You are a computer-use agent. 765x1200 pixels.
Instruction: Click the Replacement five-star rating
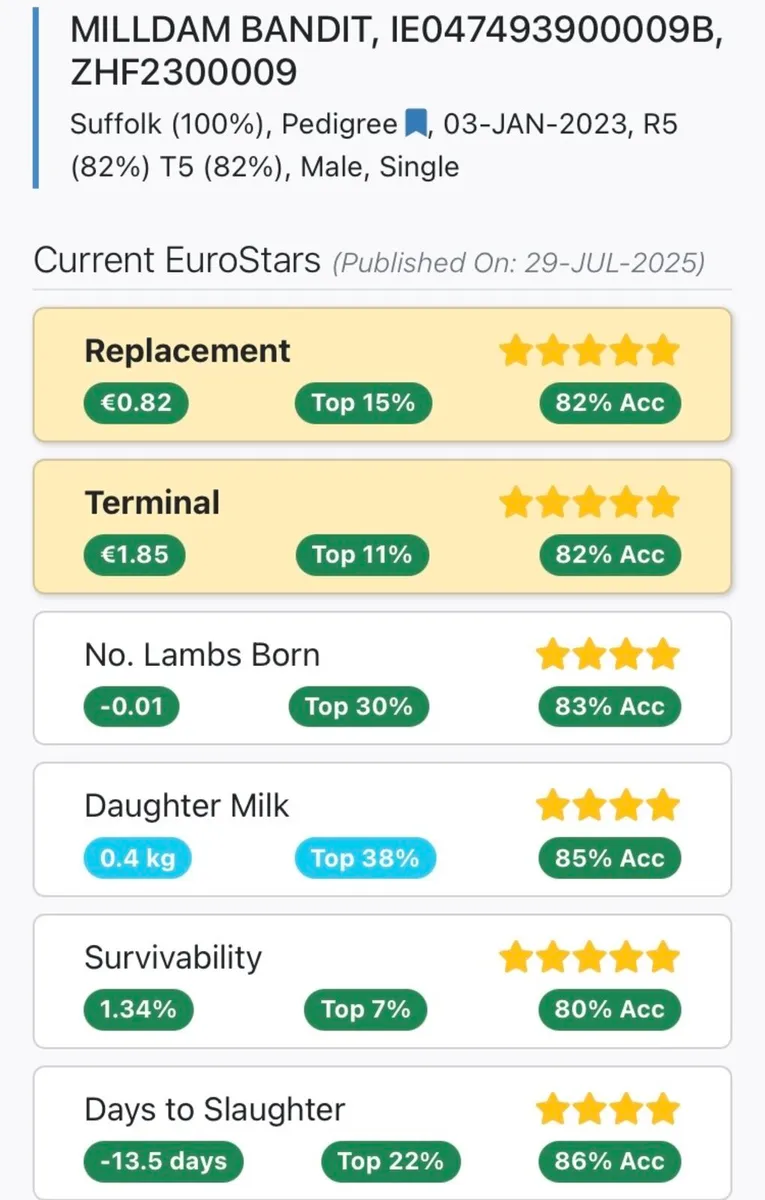tap(589, 352)
